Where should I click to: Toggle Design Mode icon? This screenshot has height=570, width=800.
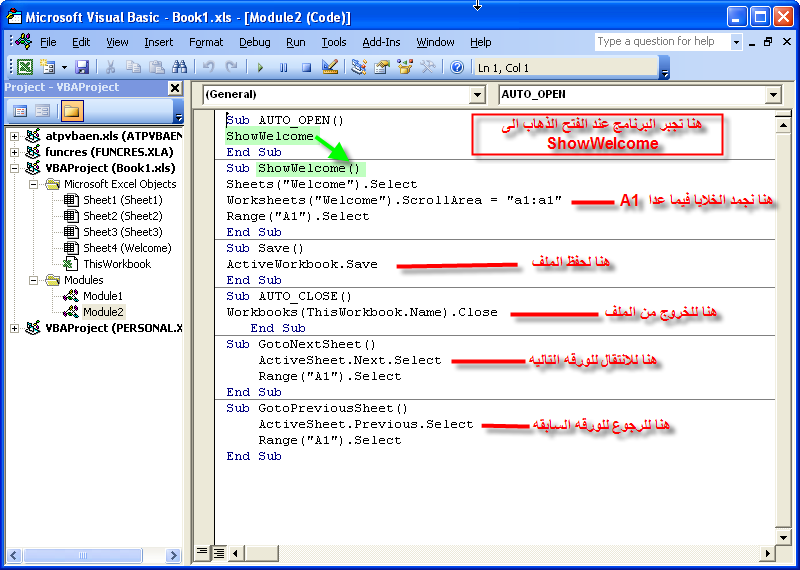[330, 67]
